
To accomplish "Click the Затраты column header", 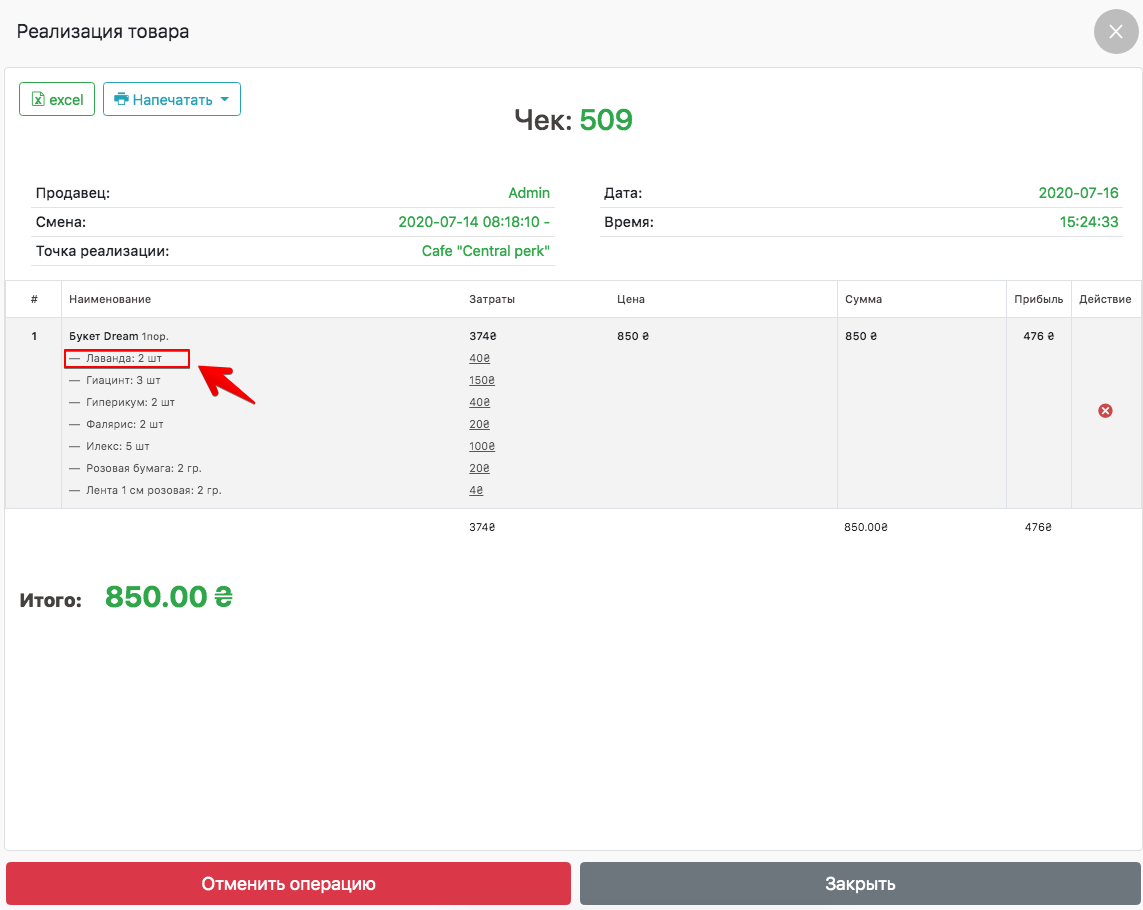I will point(492,299).
